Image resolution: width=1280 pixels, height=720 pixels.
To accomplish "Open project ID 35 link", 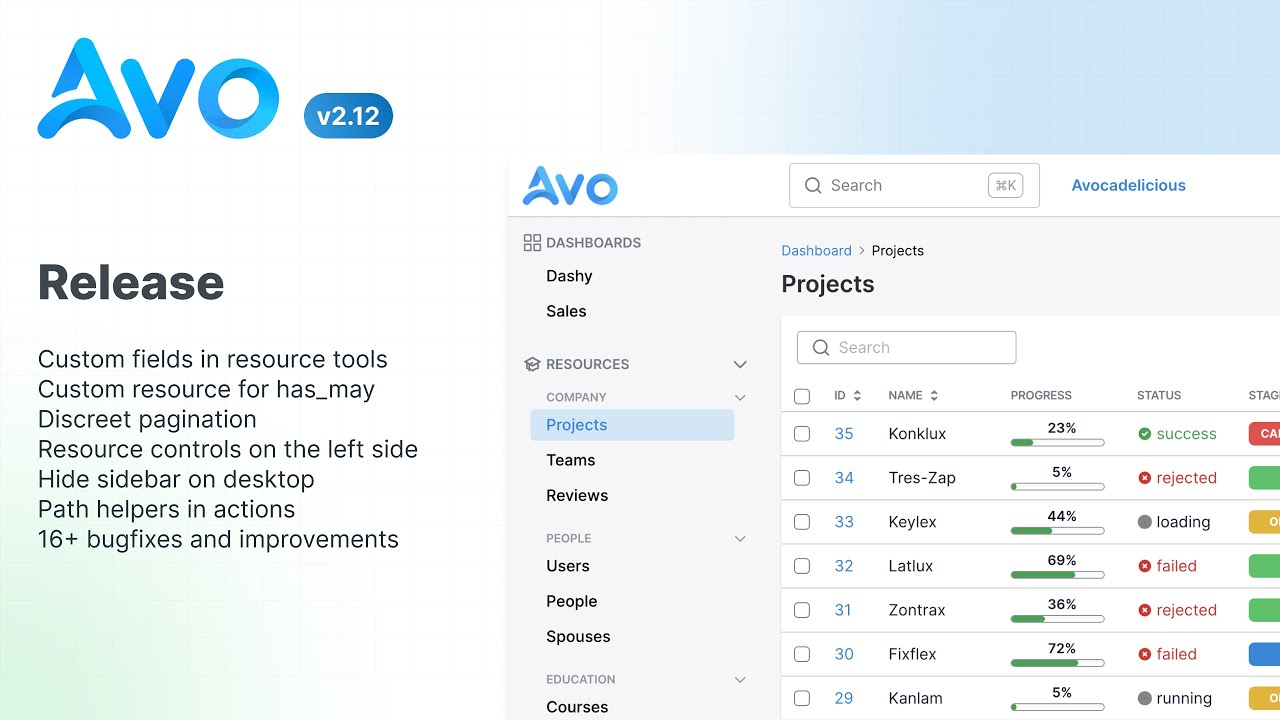I will click(x=844, y=434).
